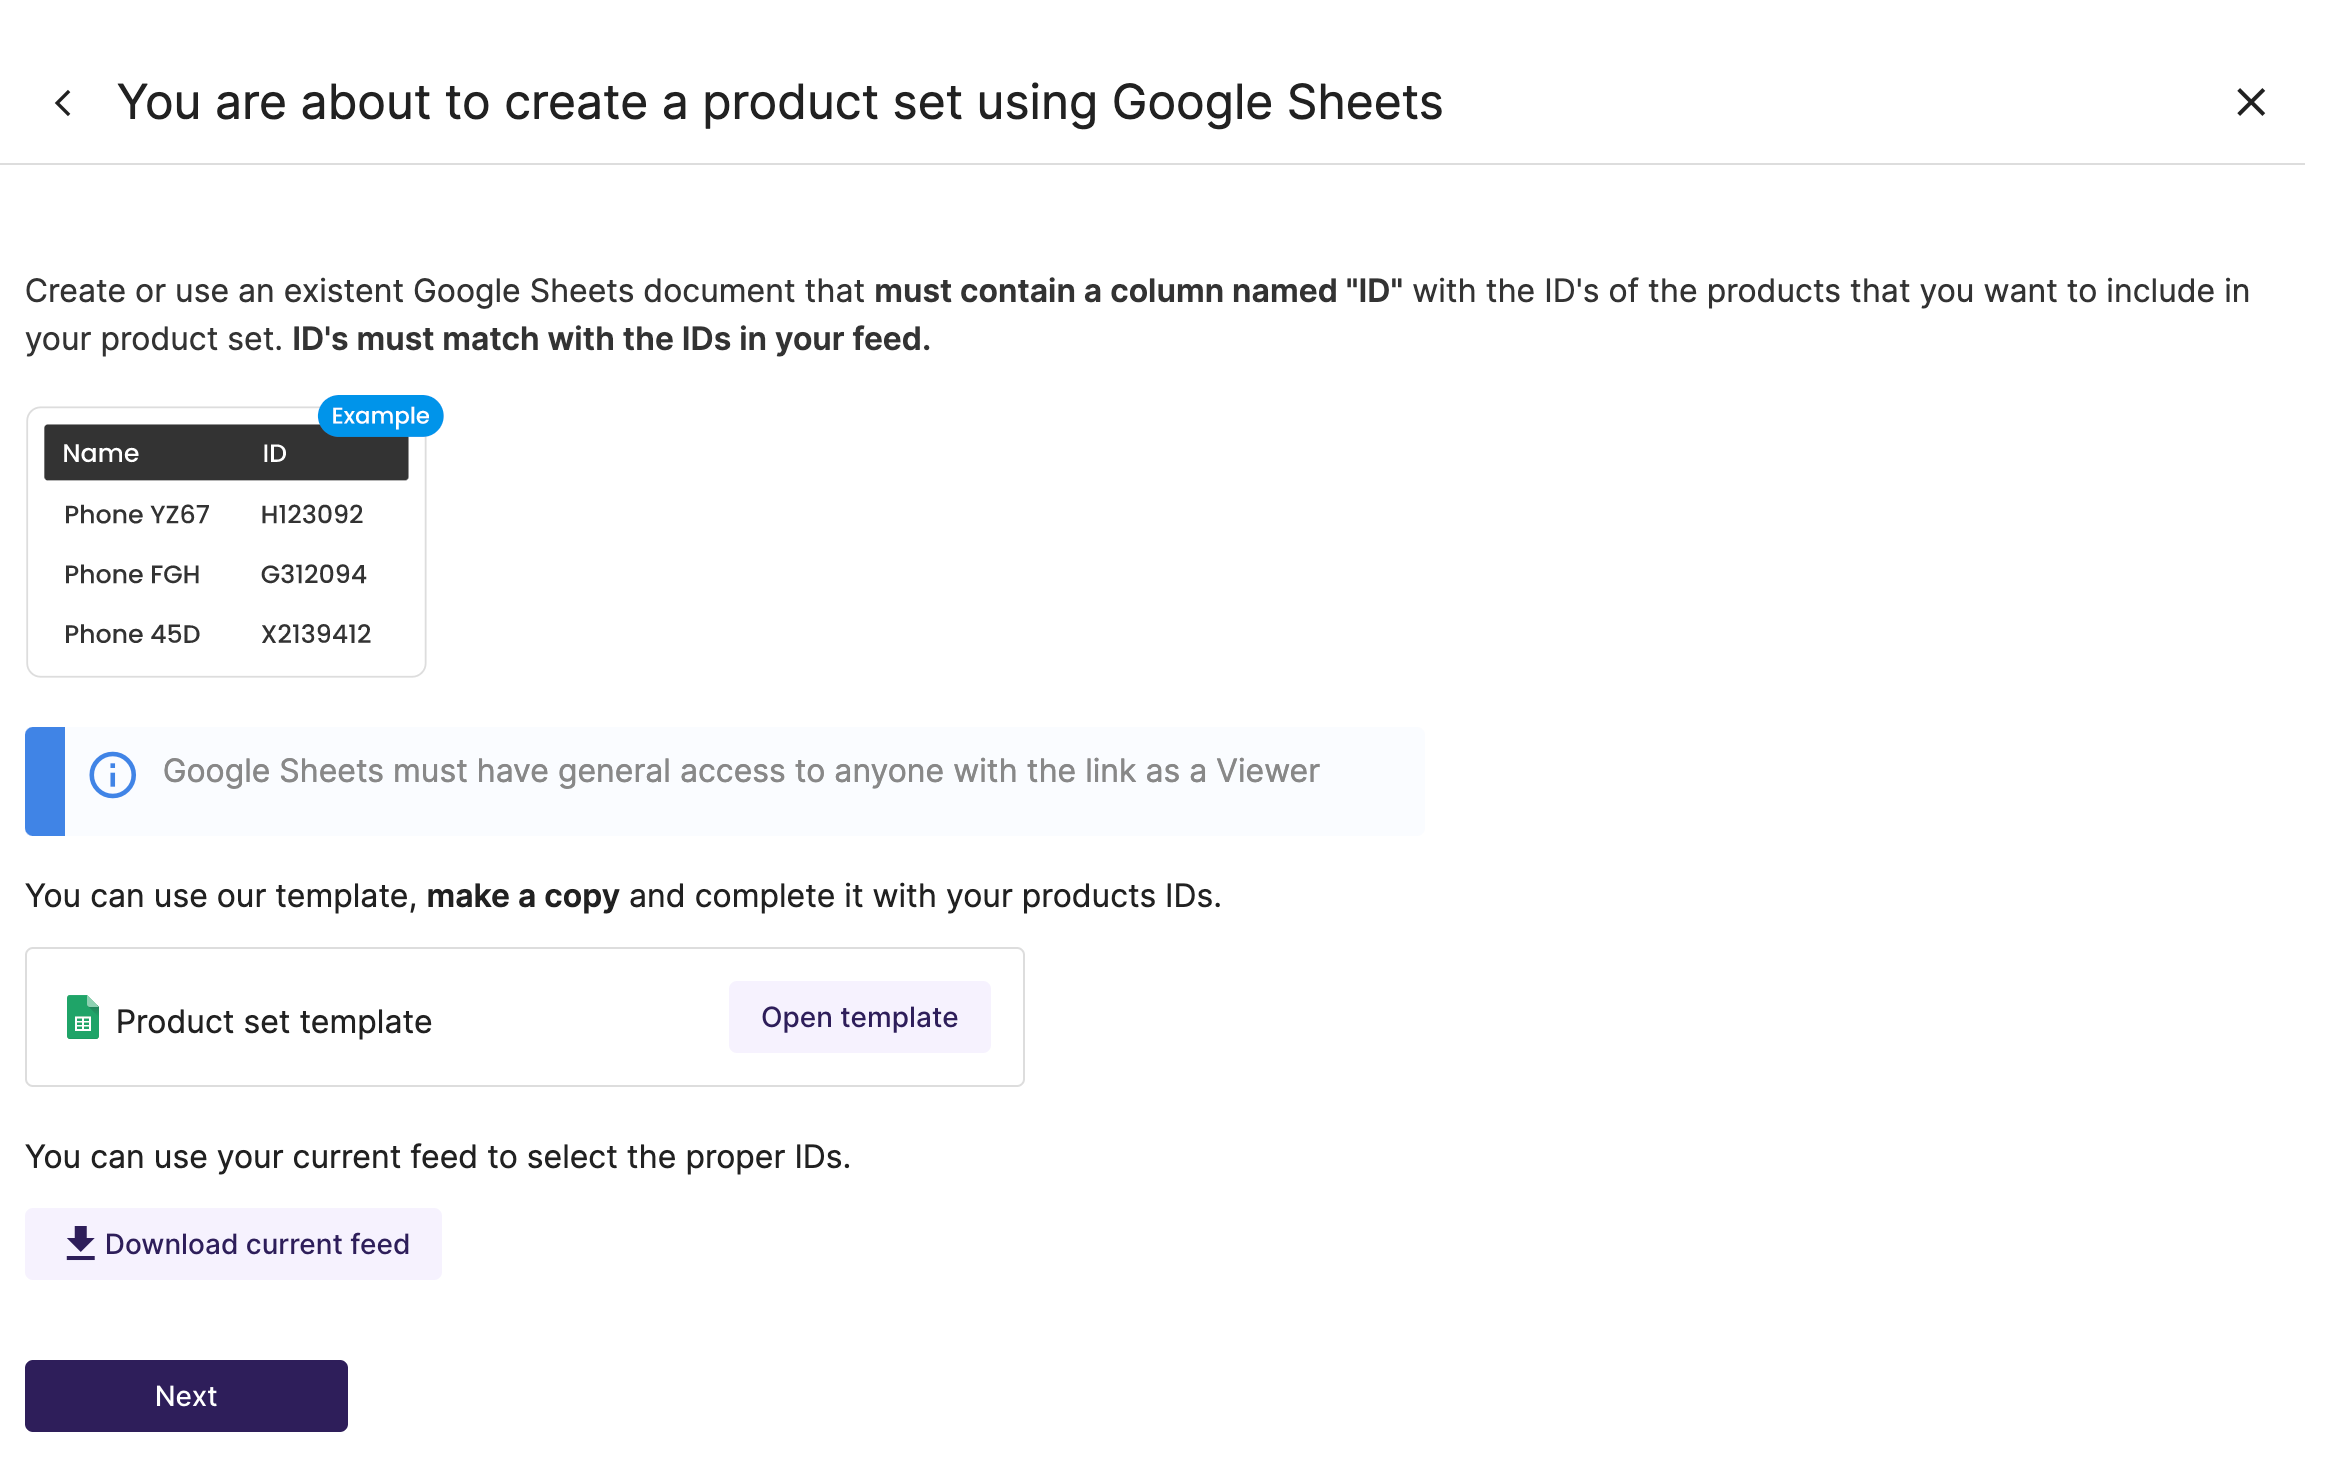Click the blue info circle icon

point(113,774)
